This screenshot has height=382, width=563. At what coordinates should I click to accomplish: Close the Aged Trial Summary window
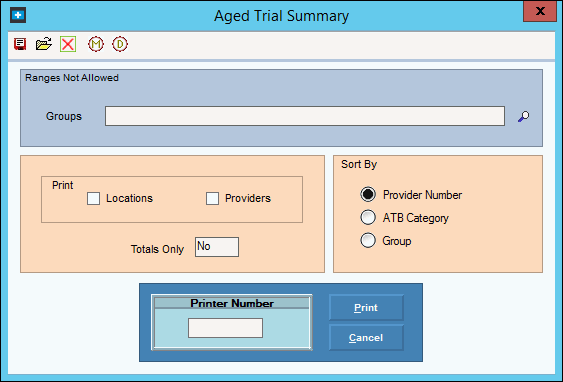[x=540, y=11]
